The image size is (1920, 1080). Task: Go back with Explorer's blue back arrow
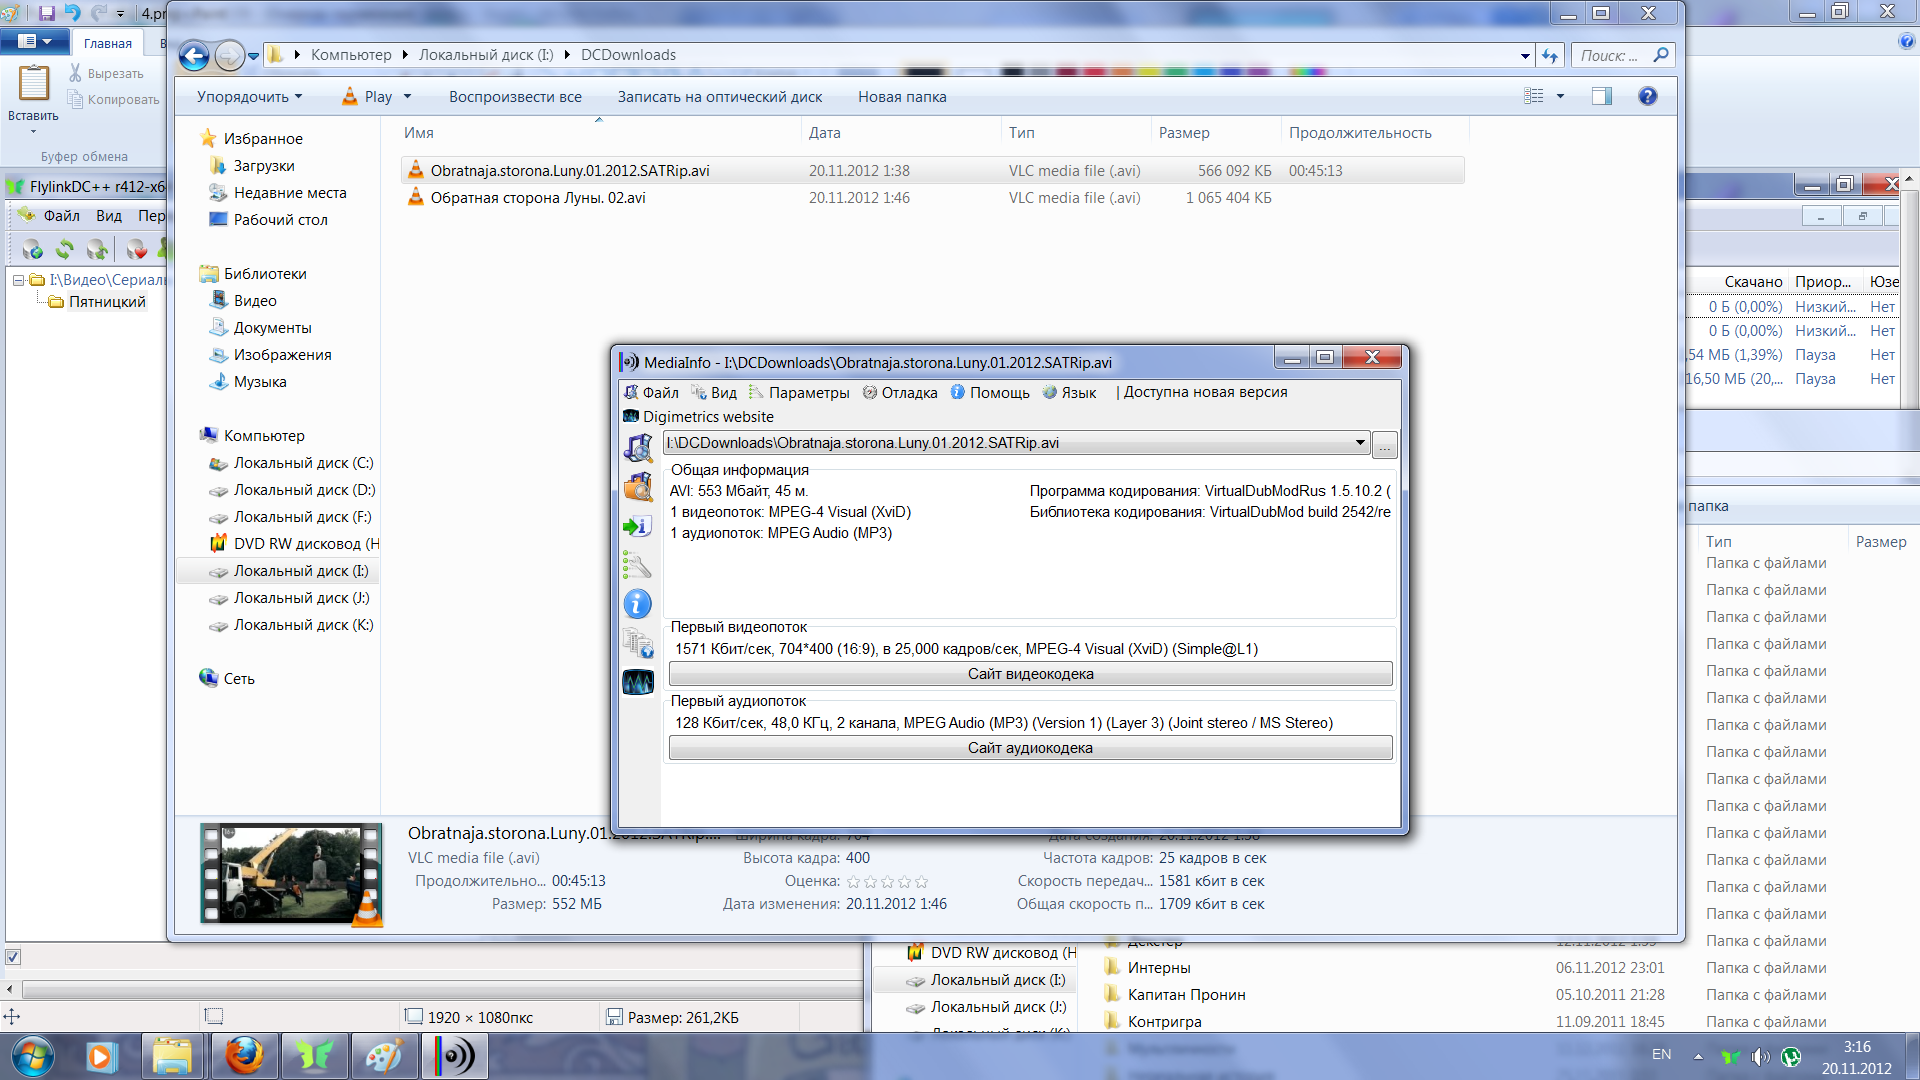(x=194, y=56)
